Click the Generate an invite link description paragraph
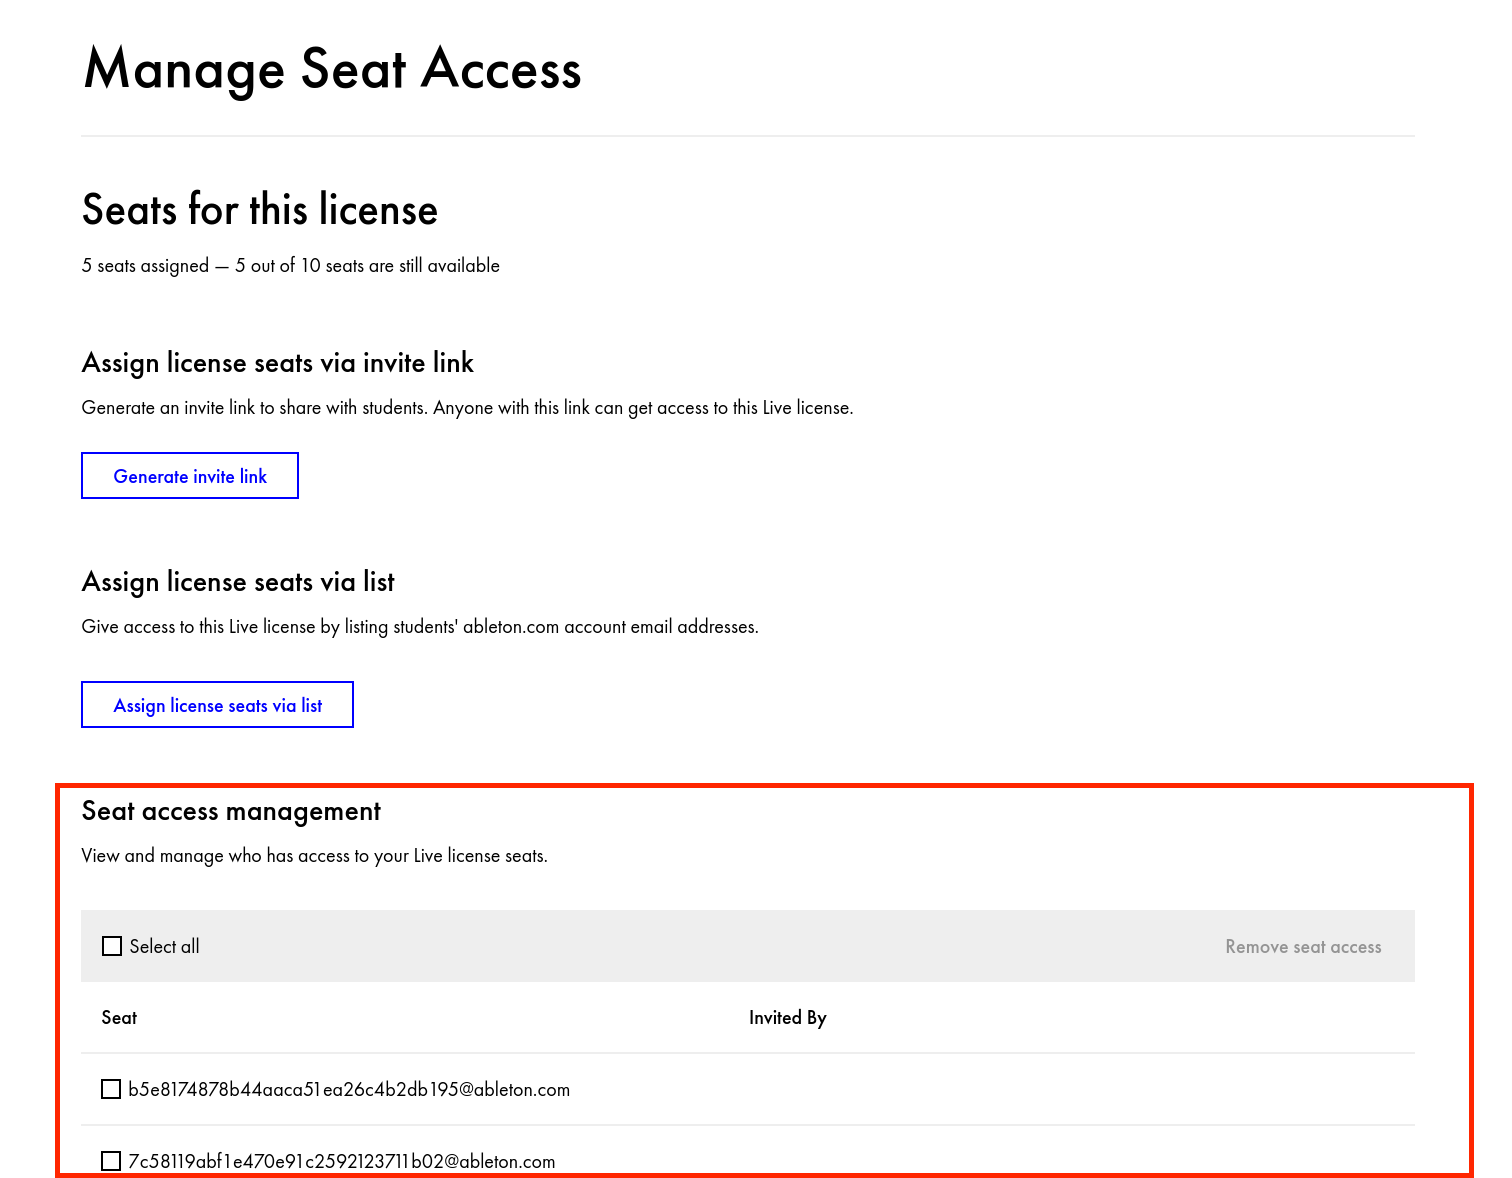Image resolution: width=1512 pixels, height=1178 pixels. point(467,408)
